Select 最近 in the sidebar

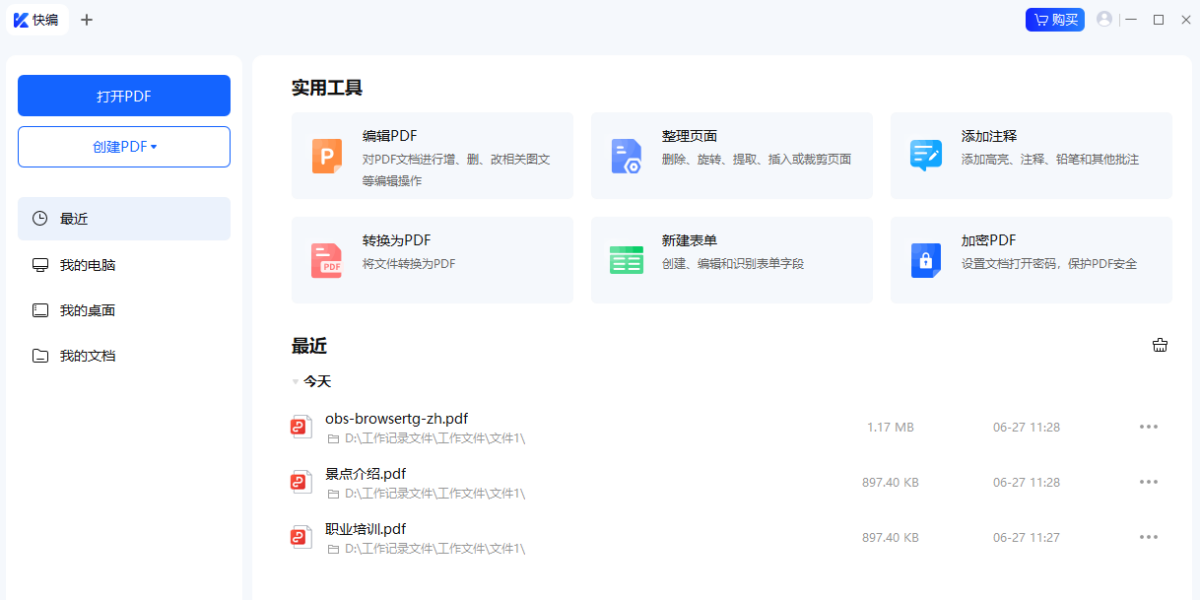click(x=124, y=218)
